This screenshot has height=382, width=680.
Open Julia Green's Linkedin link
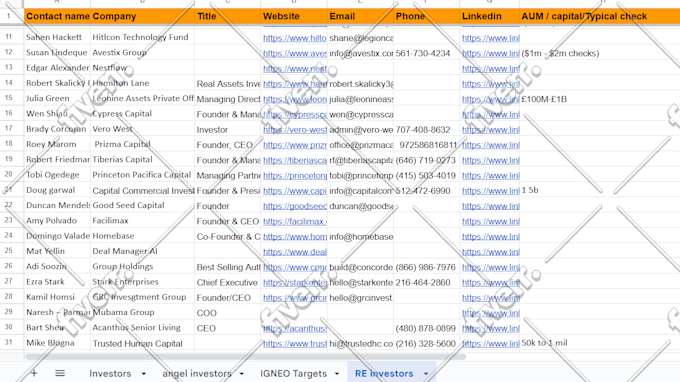(490, 99)
